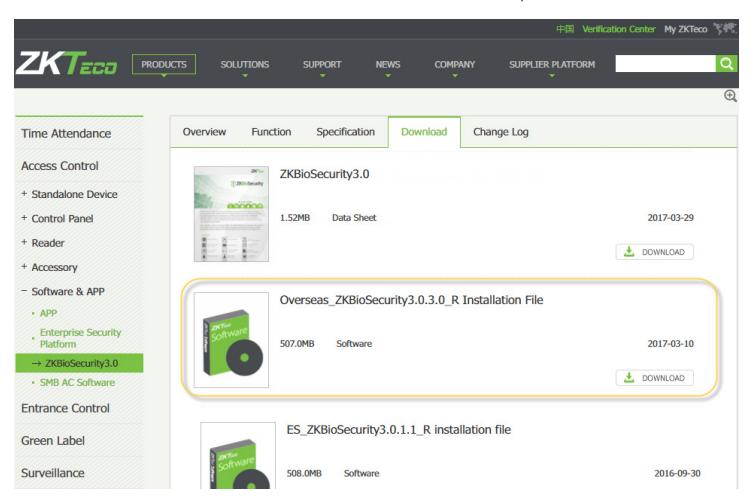
Task: Open the ZKBioSecurity3.0 data sheet thumbnail
Action: (231, 214)
